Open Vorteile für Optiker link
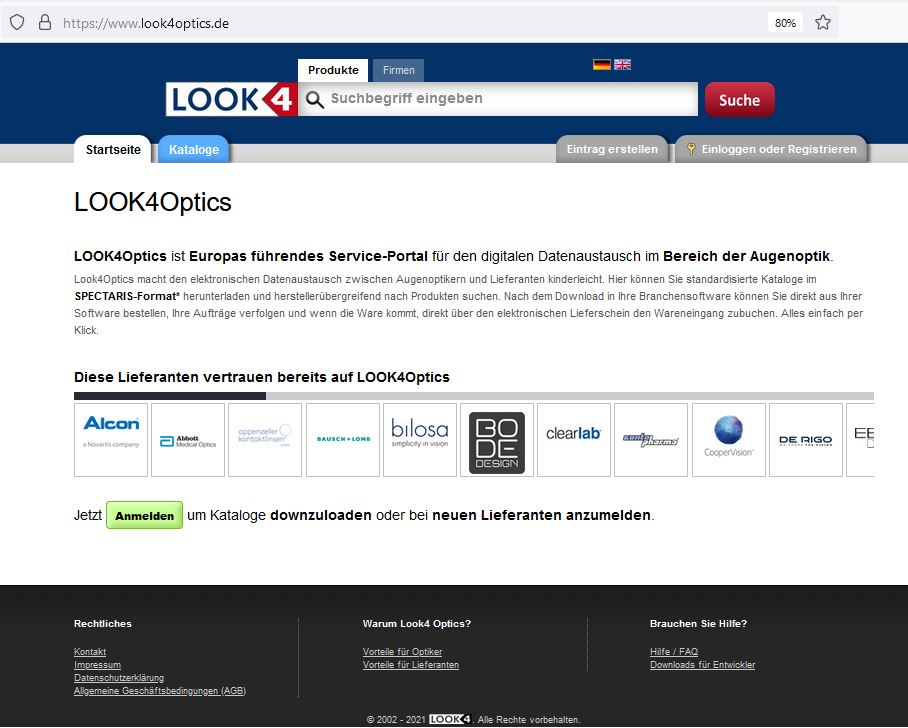The image size is (908, 728). pyautogui.click(x=402, y=652)
